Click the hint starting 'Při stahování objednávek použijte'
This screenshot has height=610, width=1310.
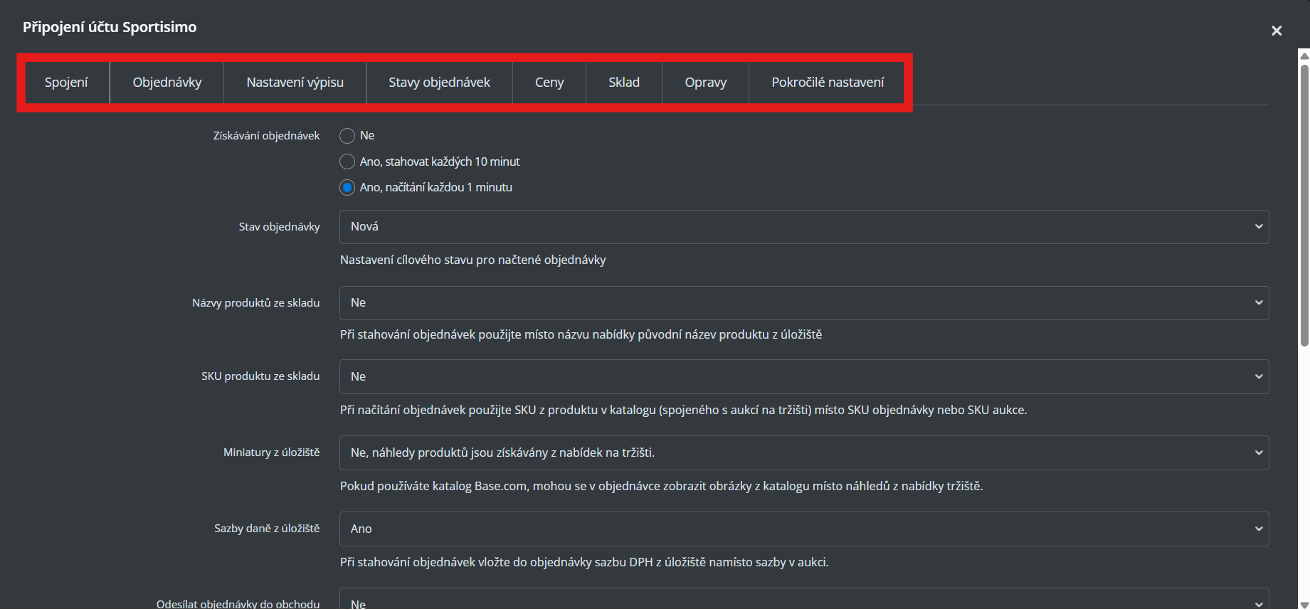(x=581, y=334)
